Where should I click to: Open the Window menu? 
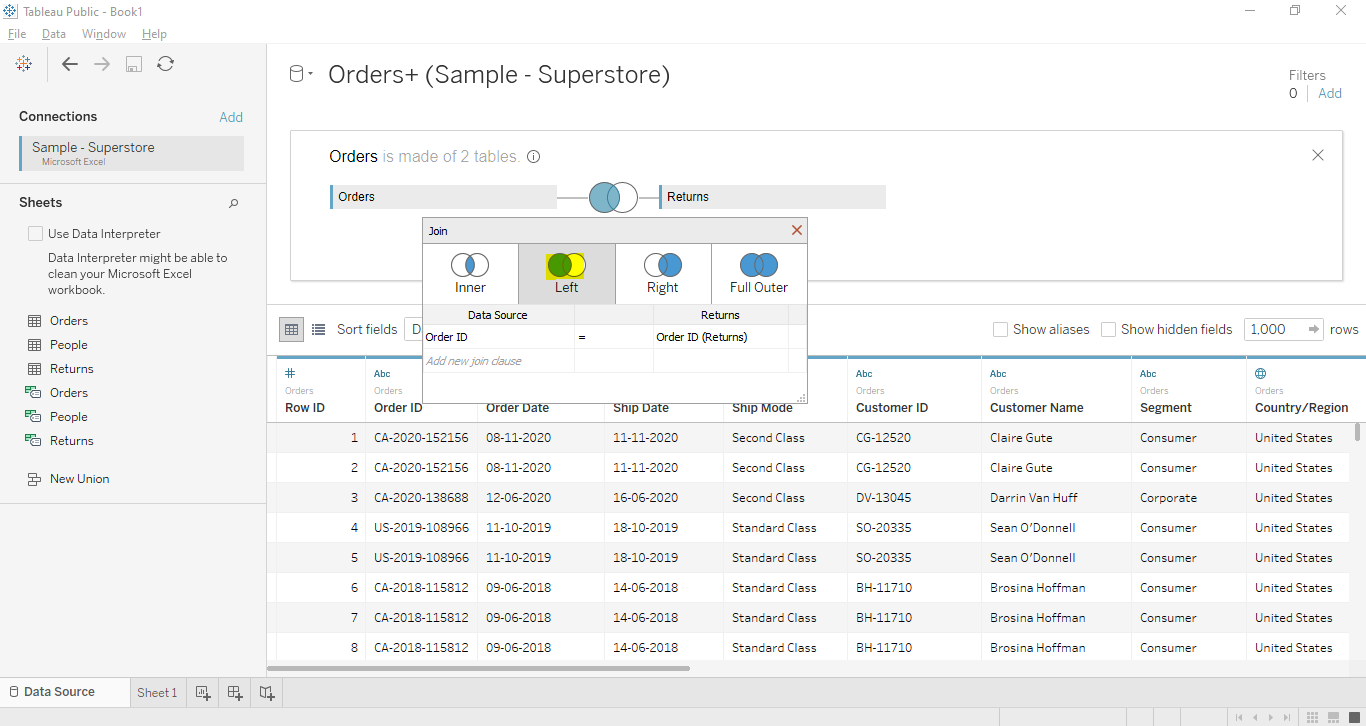104,34
